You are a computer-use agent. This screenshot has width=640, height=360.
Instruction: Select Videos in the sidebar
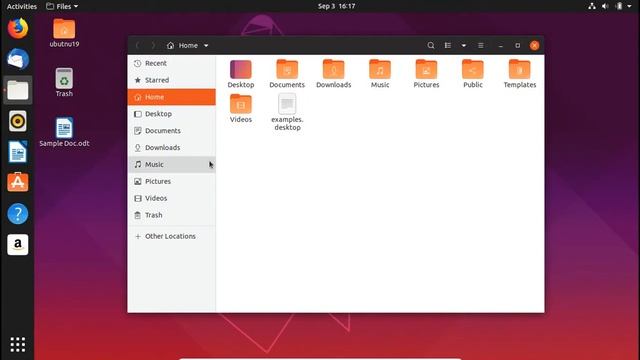coord(171,198)
